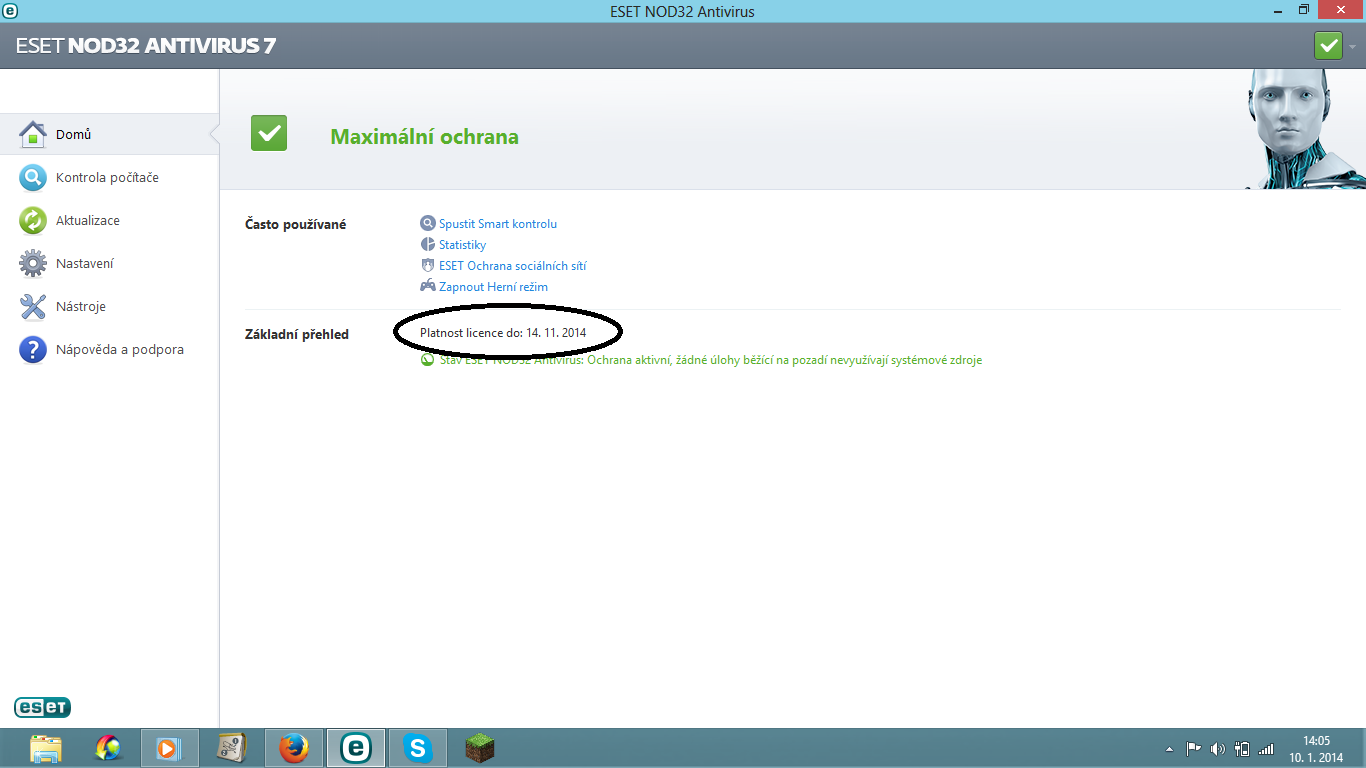The image size is (1366, 768).
Task: Click the green Stav ESET NOD32 Antivirus status link
Action: pyautogui.click(x=710, y=360)
